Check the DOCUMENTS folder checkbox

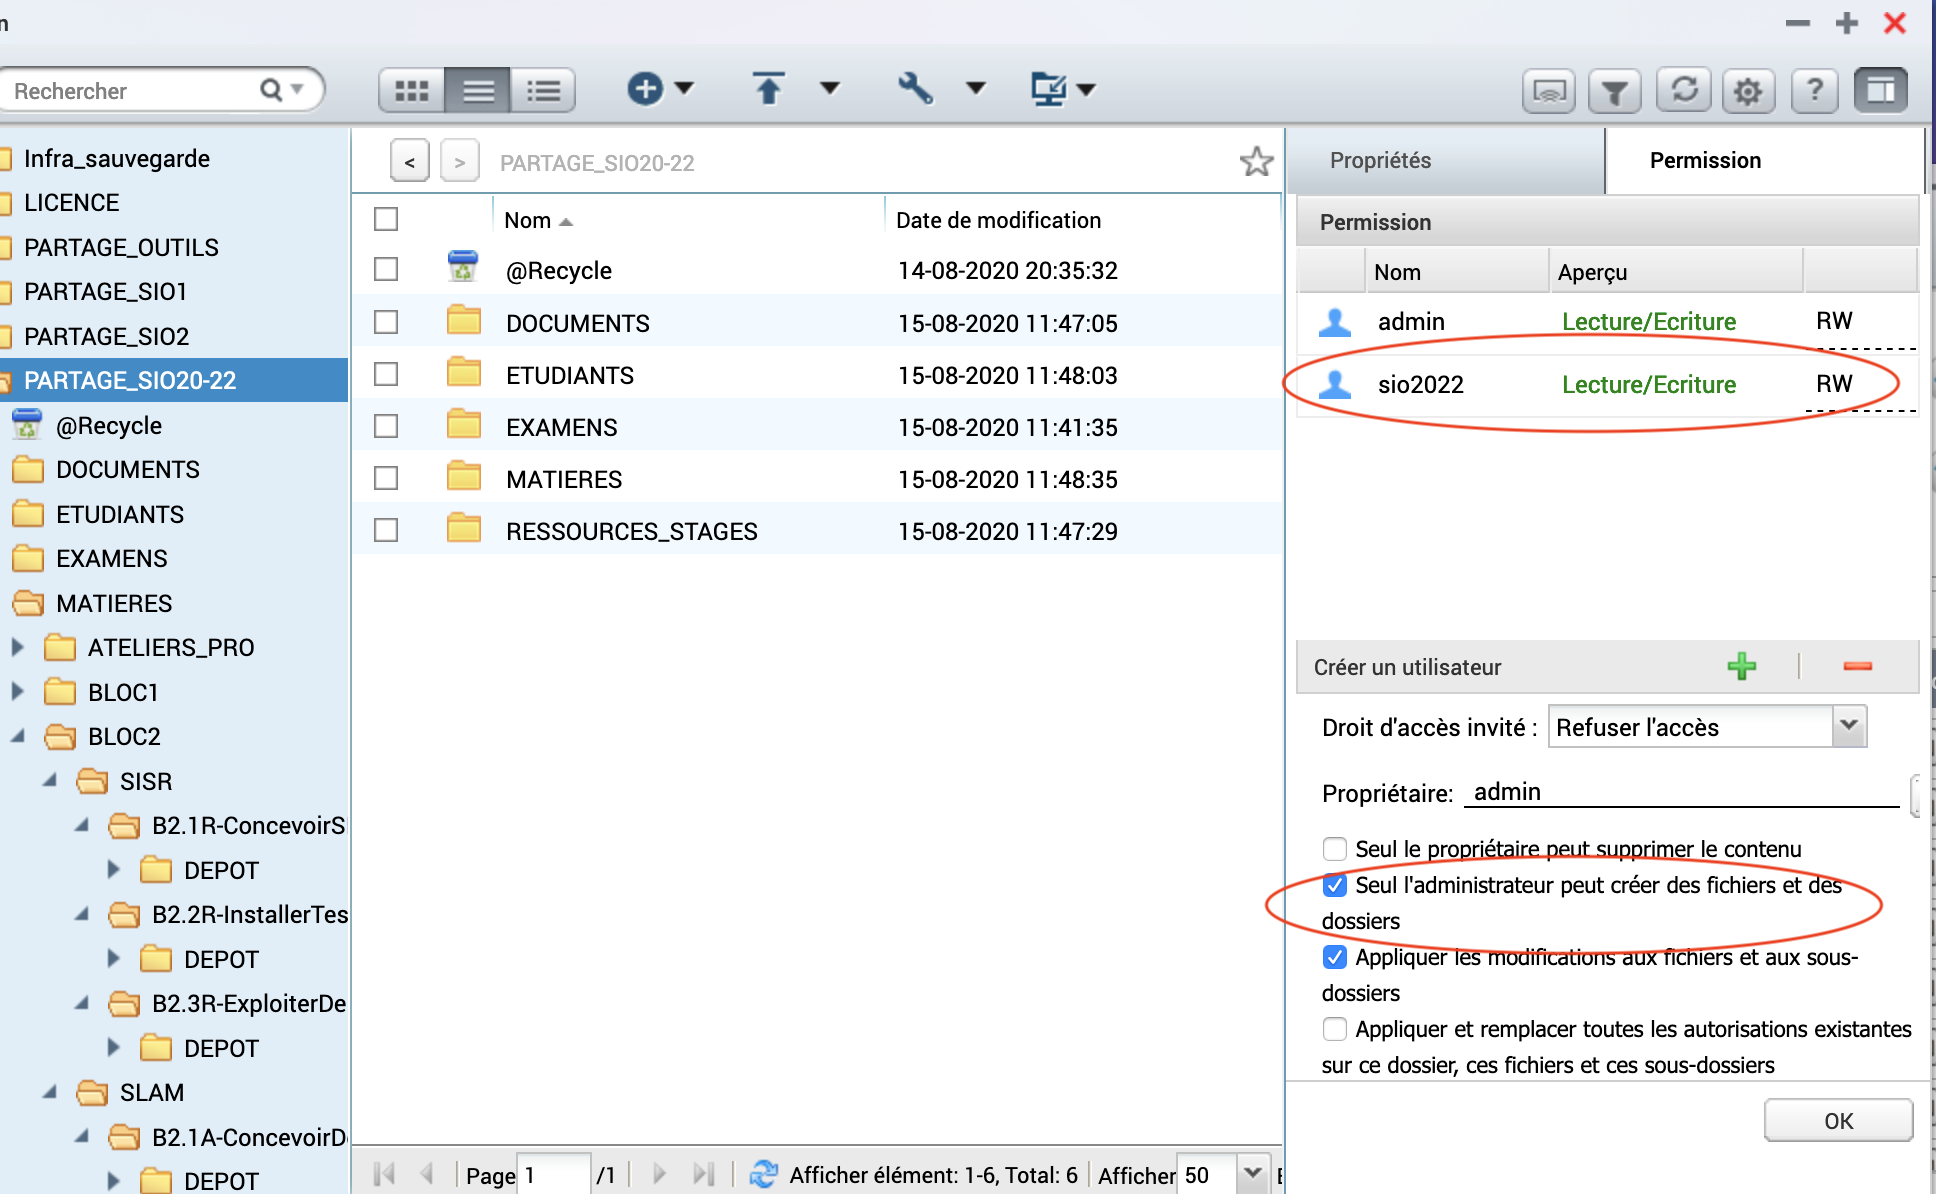[x=386, y=322]
